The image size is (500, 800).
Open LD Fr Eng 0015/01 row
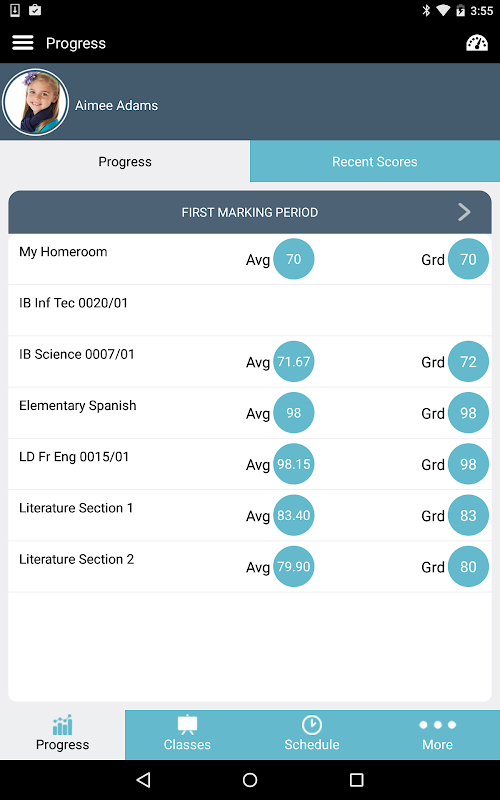250,464
